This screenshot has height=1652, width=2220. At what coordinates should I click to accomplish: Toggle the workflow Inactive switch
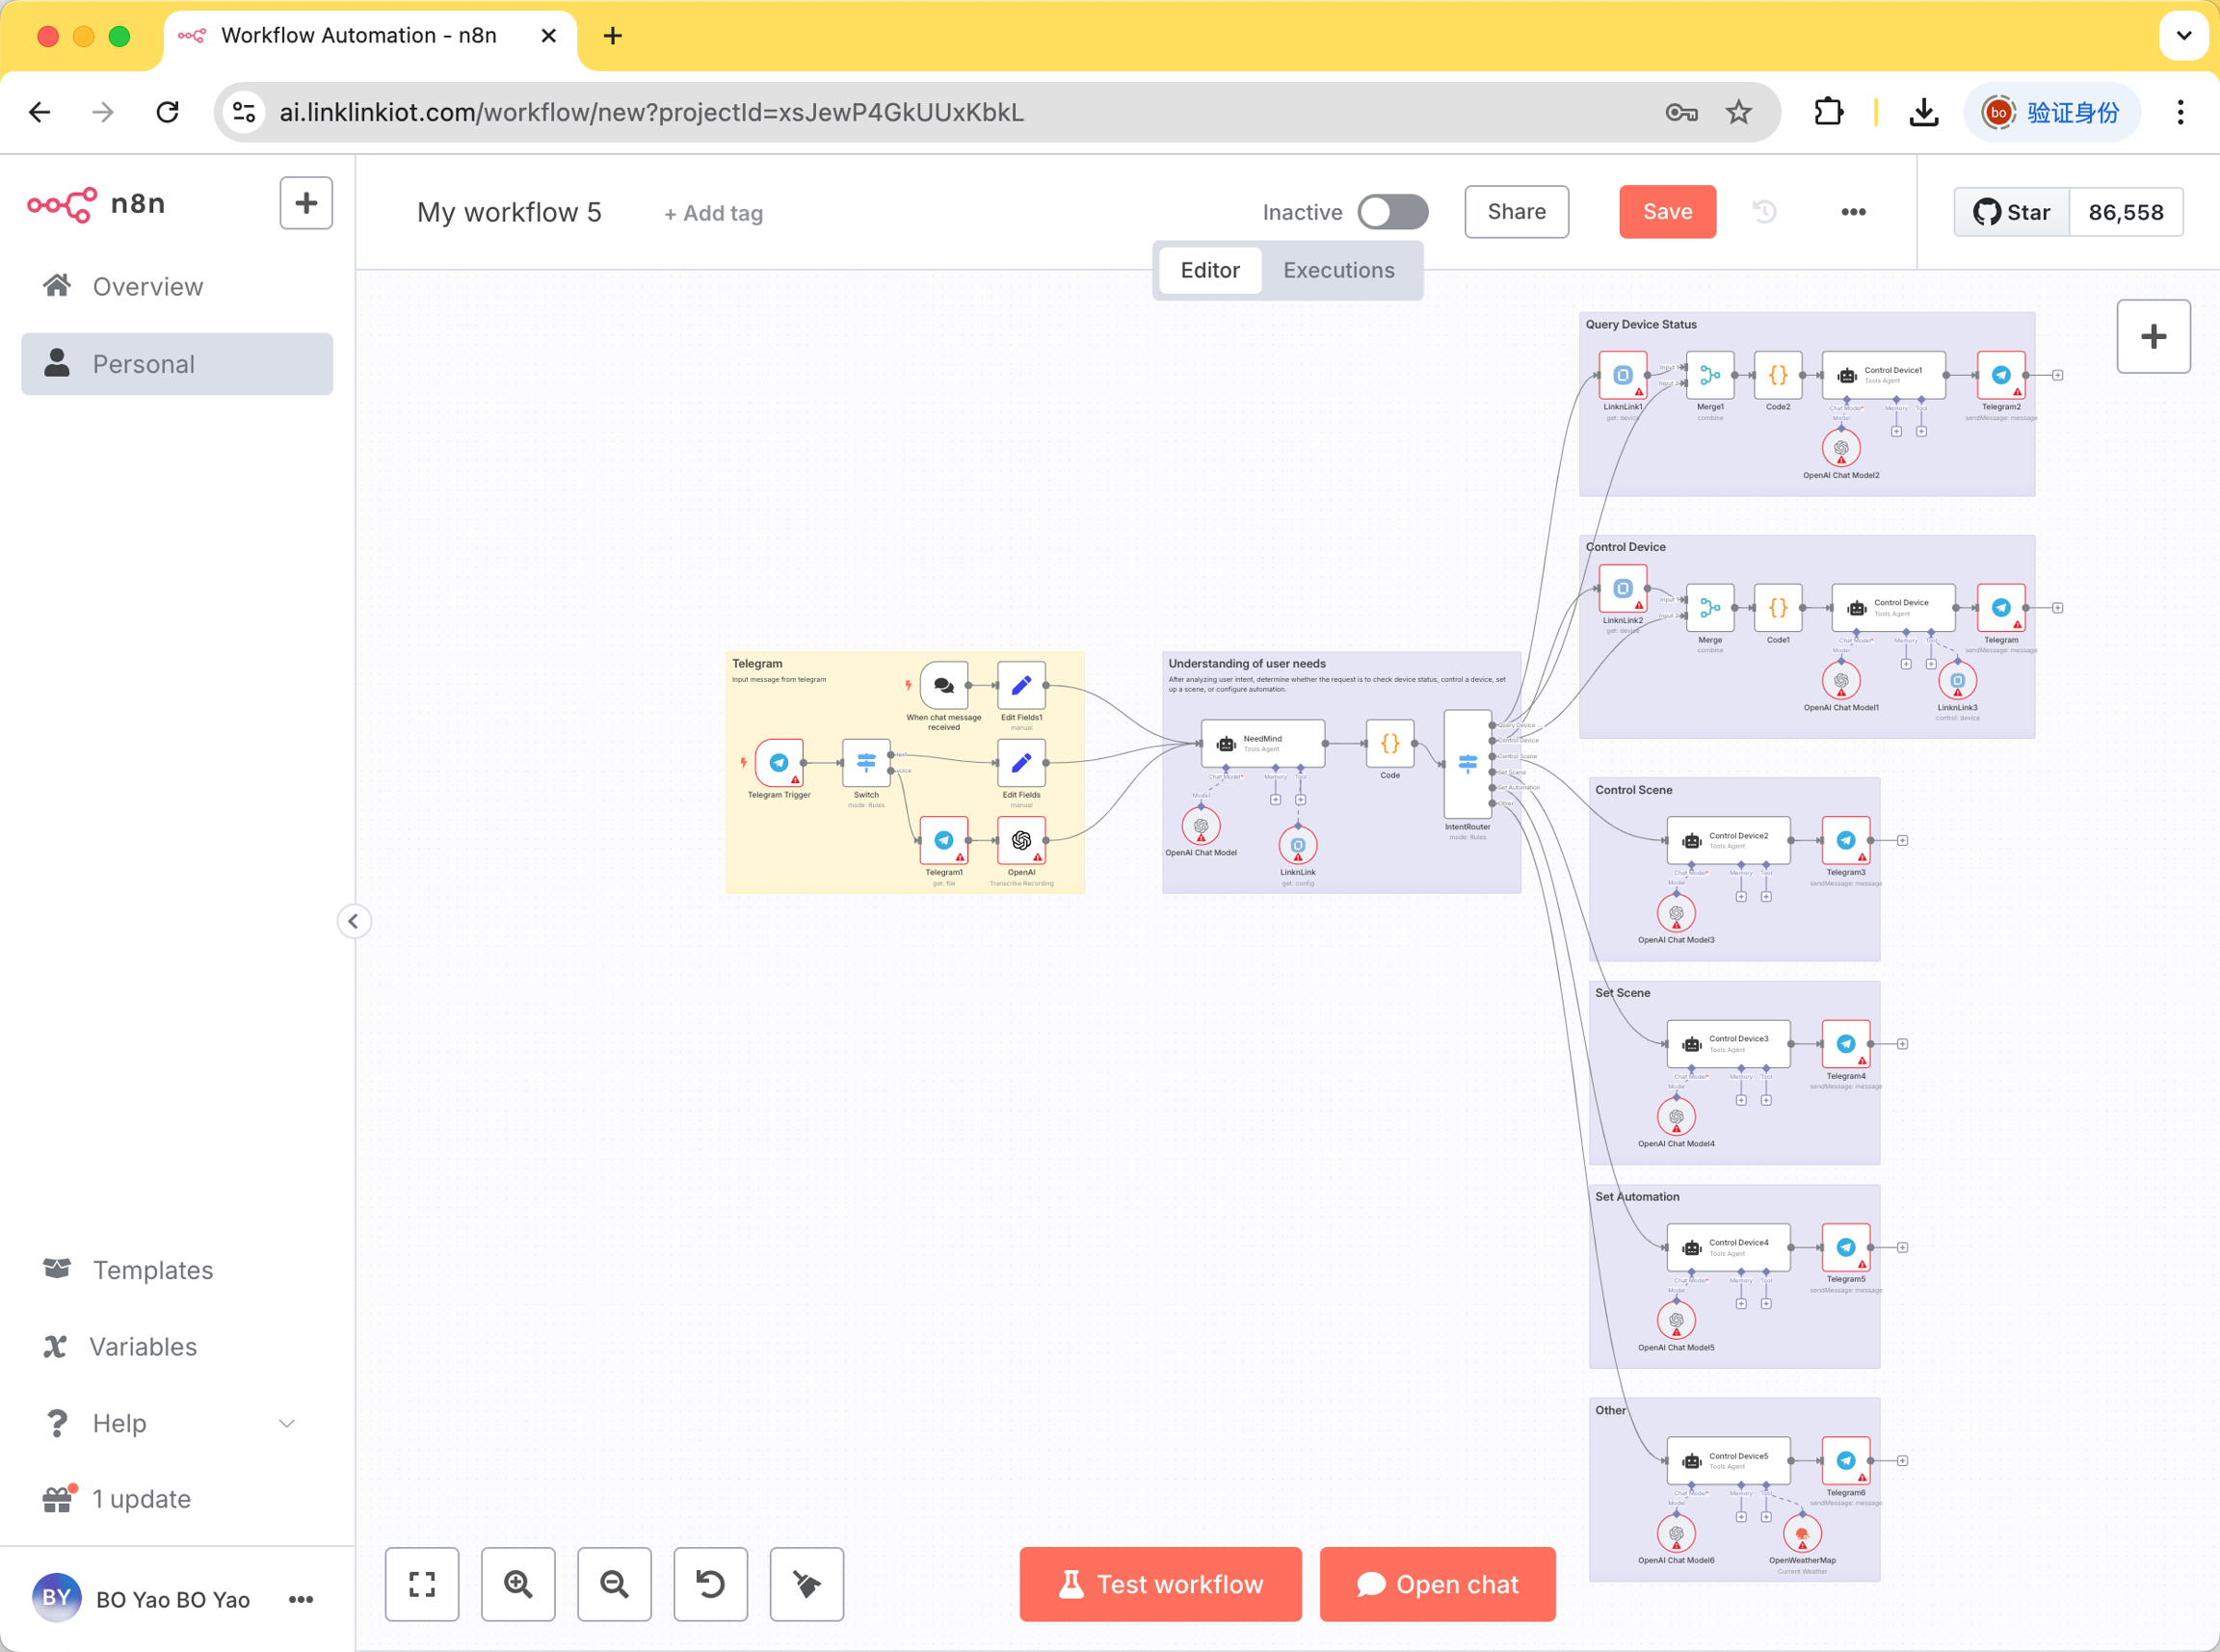click(1392, 212)
